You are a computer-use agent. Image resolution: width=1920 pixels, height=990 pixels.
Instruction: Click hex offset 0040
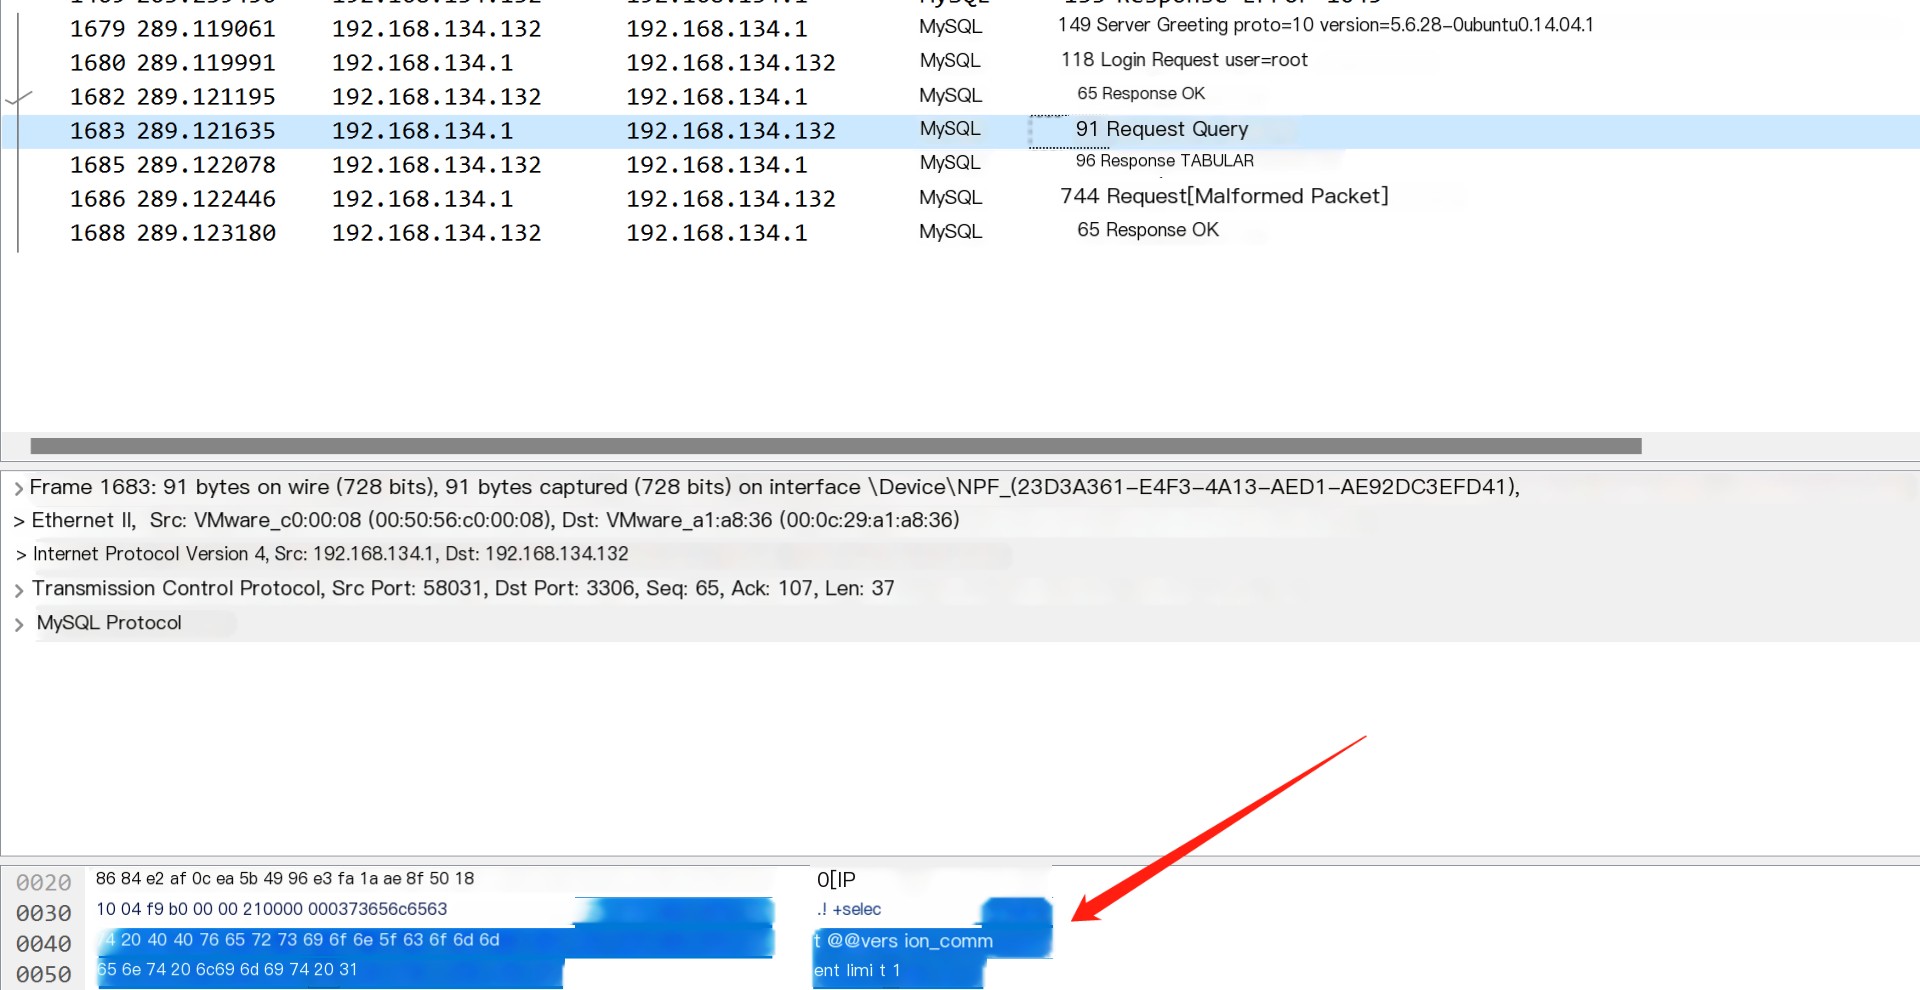[x=43, y=944]
